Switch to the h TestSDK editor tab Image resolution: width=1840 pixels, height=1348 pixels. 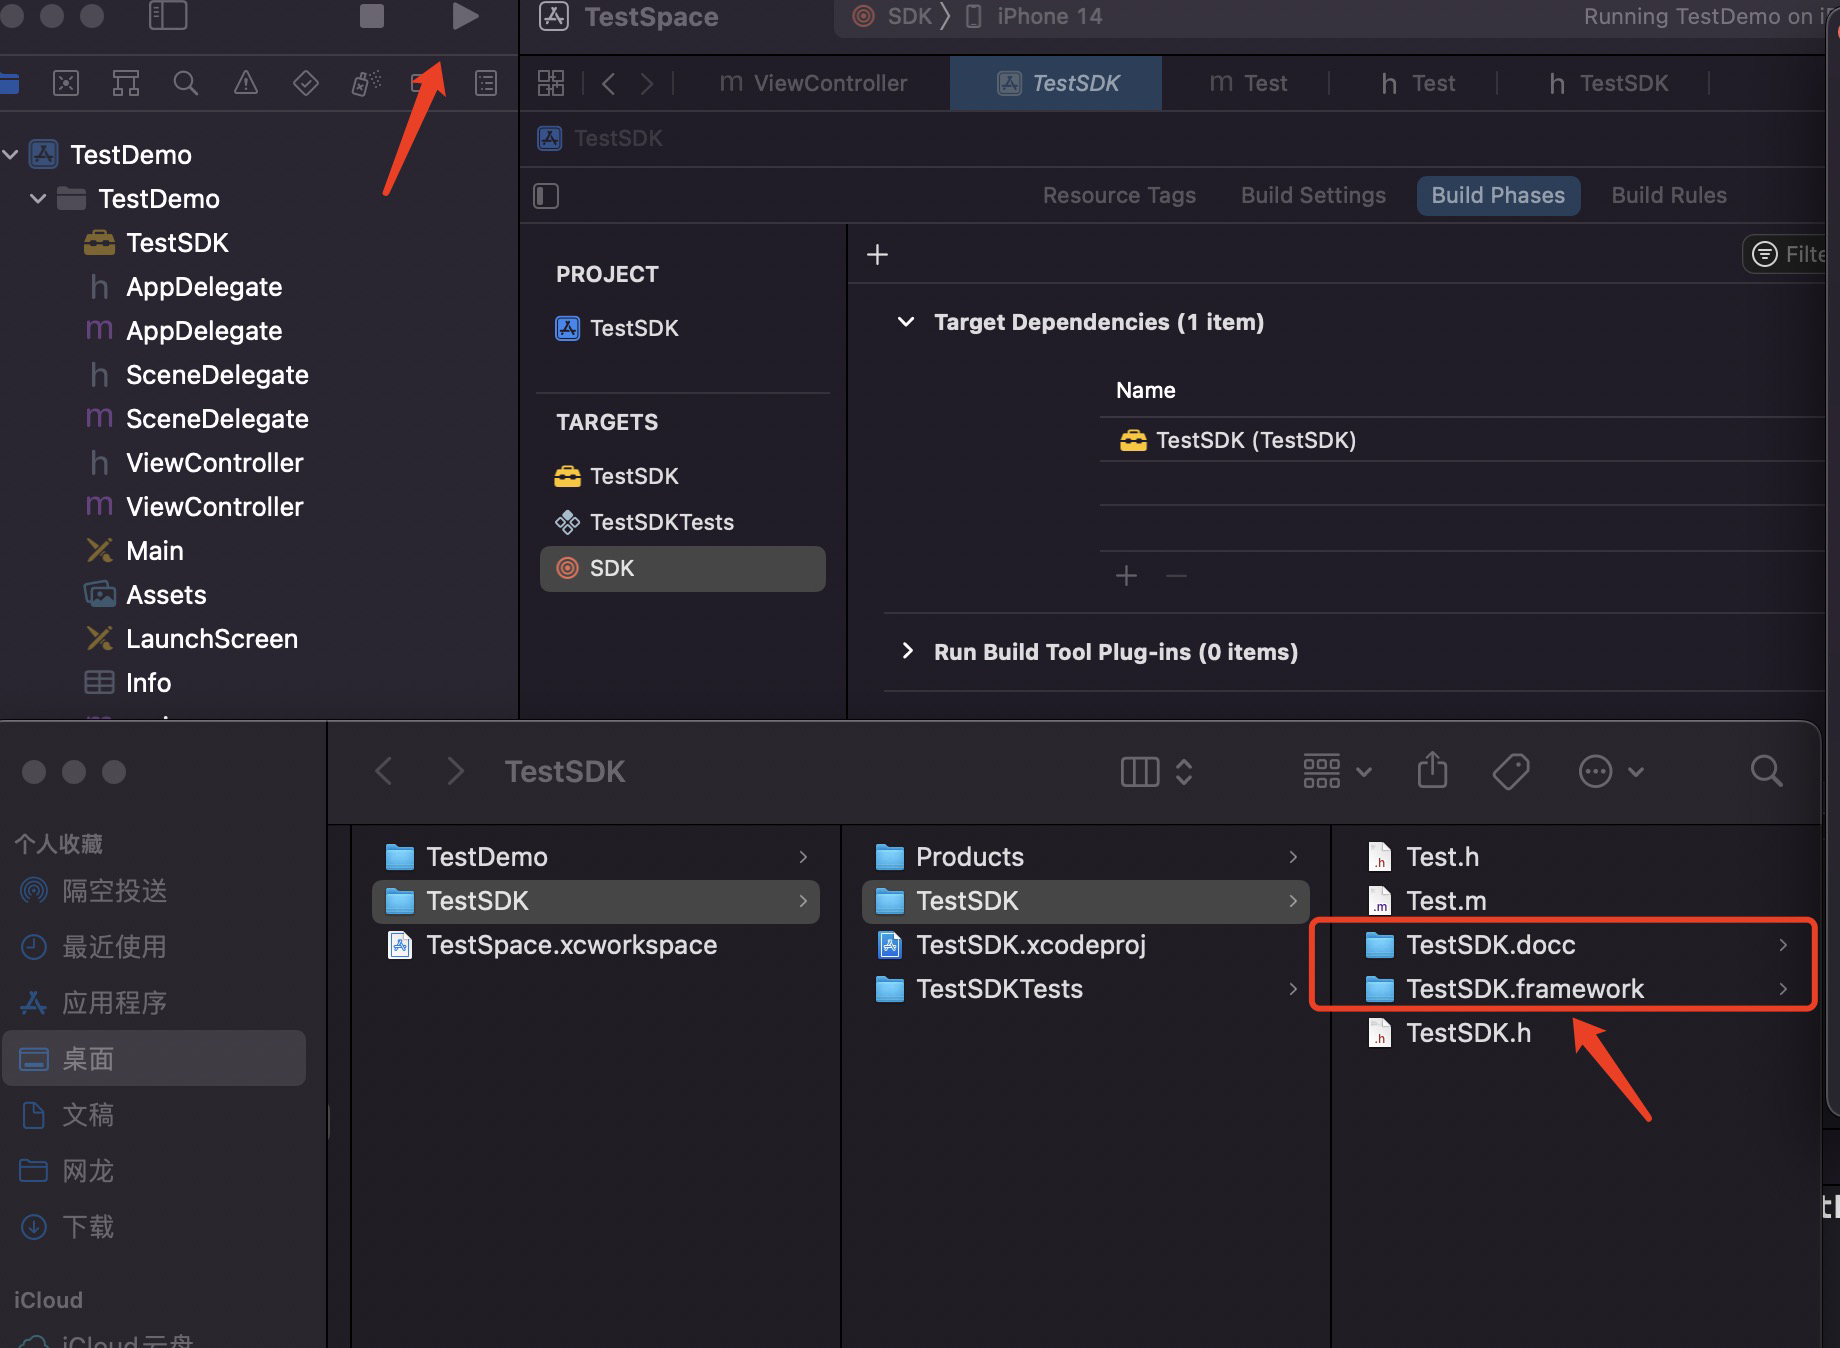point(1608,83)
